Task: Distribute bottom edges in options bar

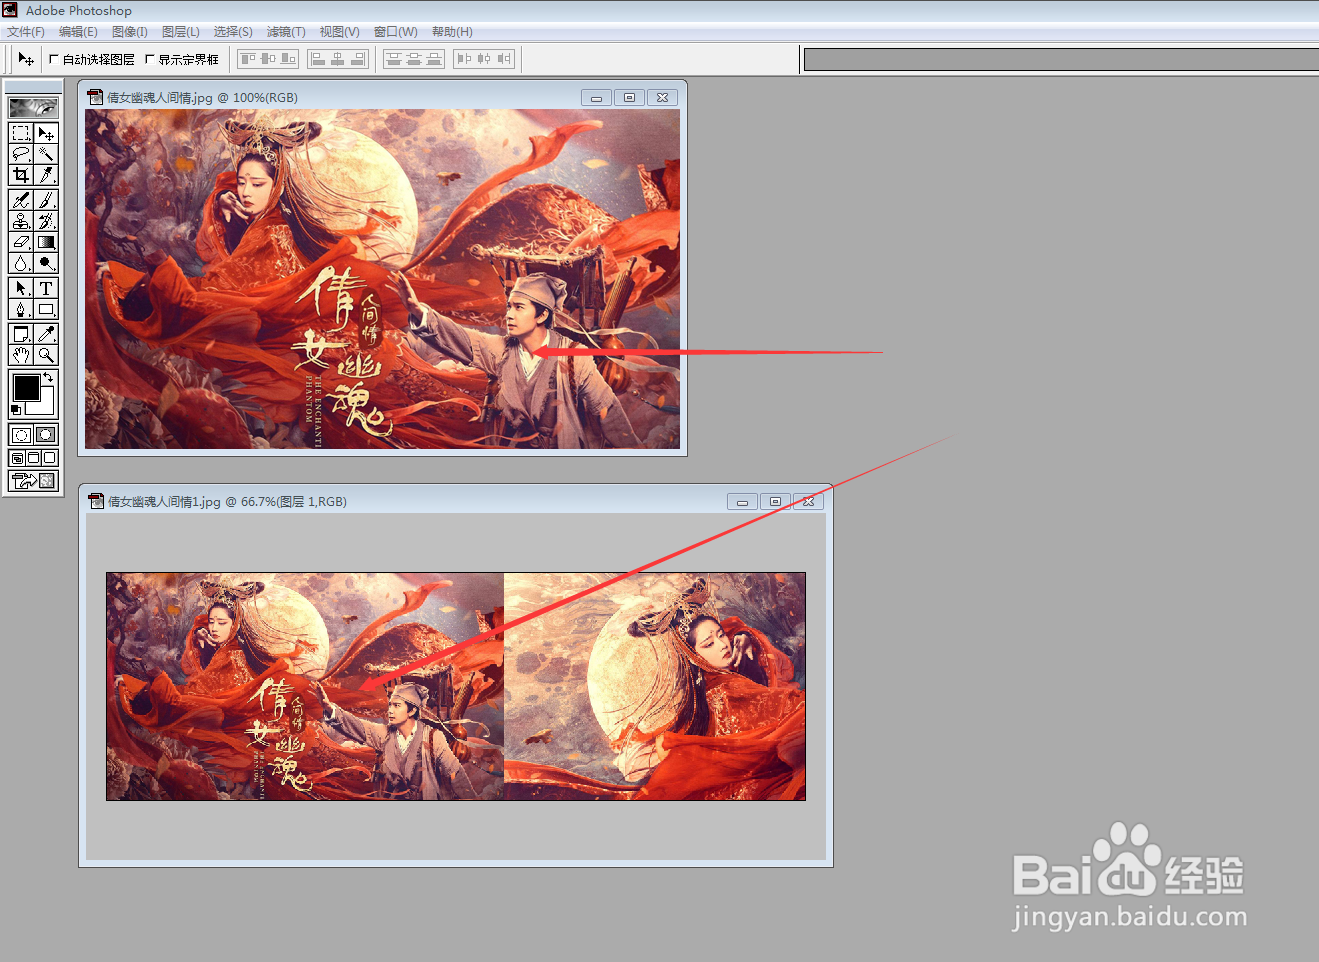Action: (434, 59)
